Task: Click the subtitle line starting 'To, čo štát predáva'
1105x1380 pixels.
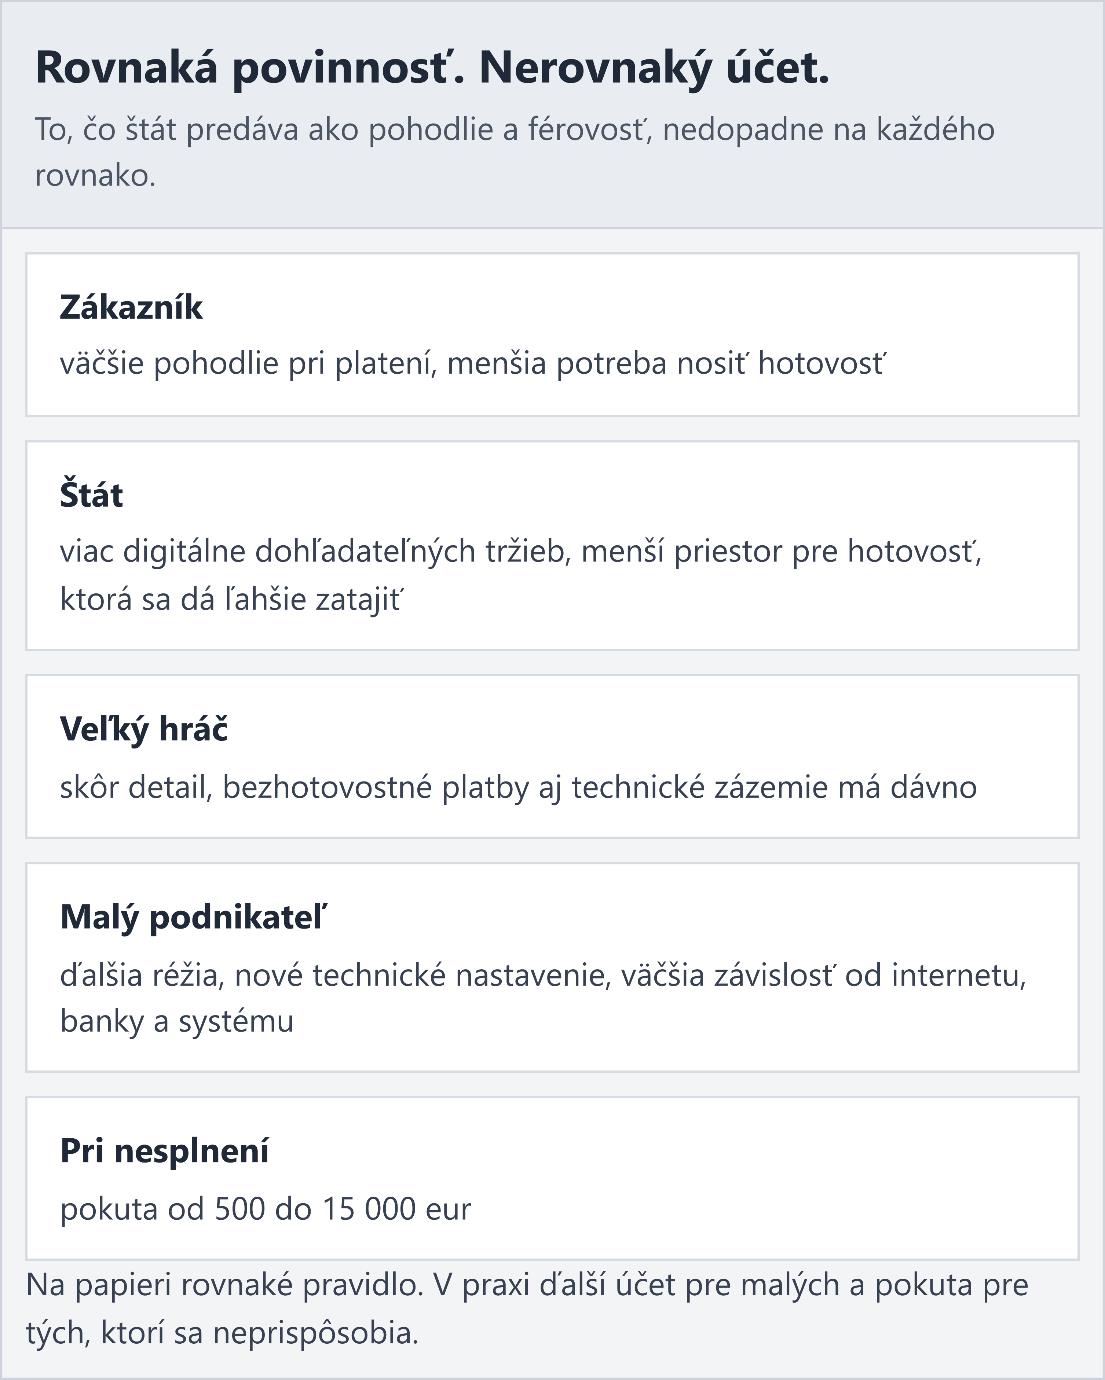Action: 514,130
